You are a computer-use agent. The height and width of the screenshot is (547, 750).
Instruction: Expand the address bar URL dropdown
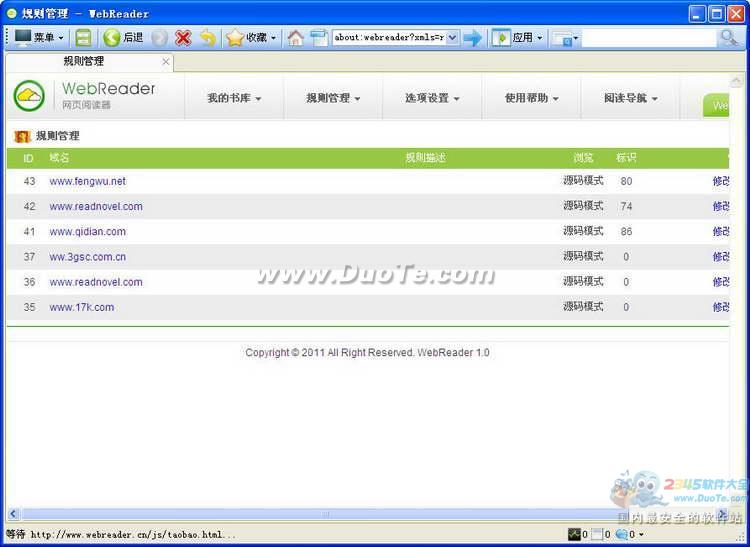pyautogui.click(x=452, y=37)
